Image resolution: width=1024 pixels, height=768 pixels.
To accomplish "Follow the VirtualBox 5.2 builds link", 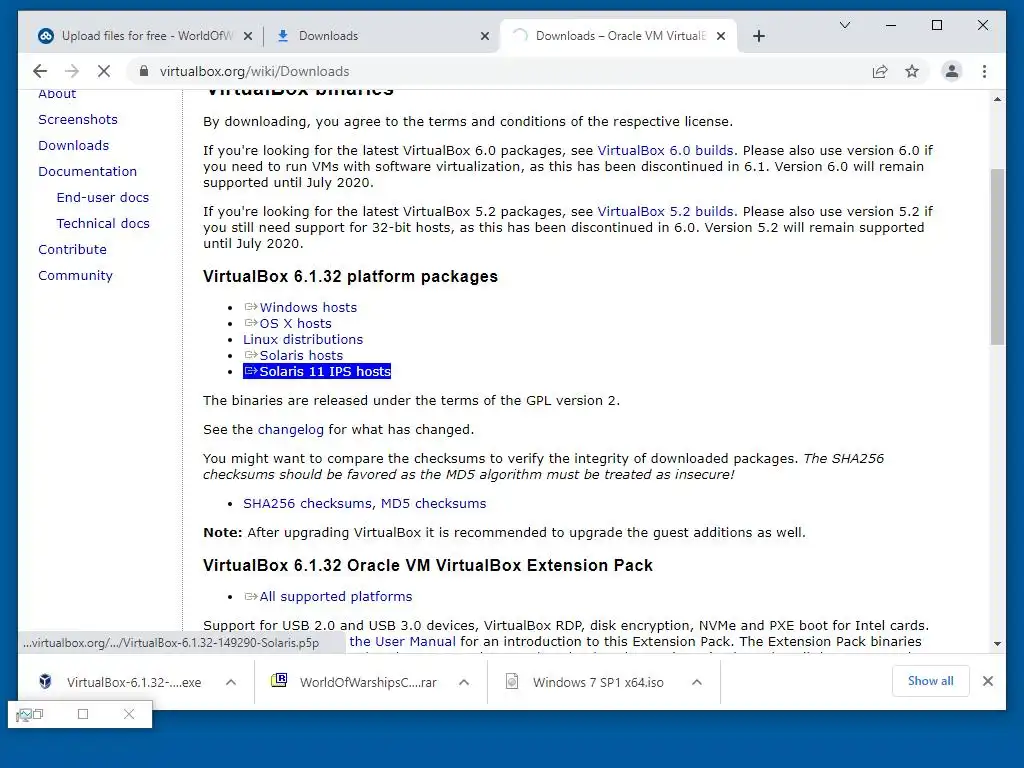I will [x=665, y=212].
